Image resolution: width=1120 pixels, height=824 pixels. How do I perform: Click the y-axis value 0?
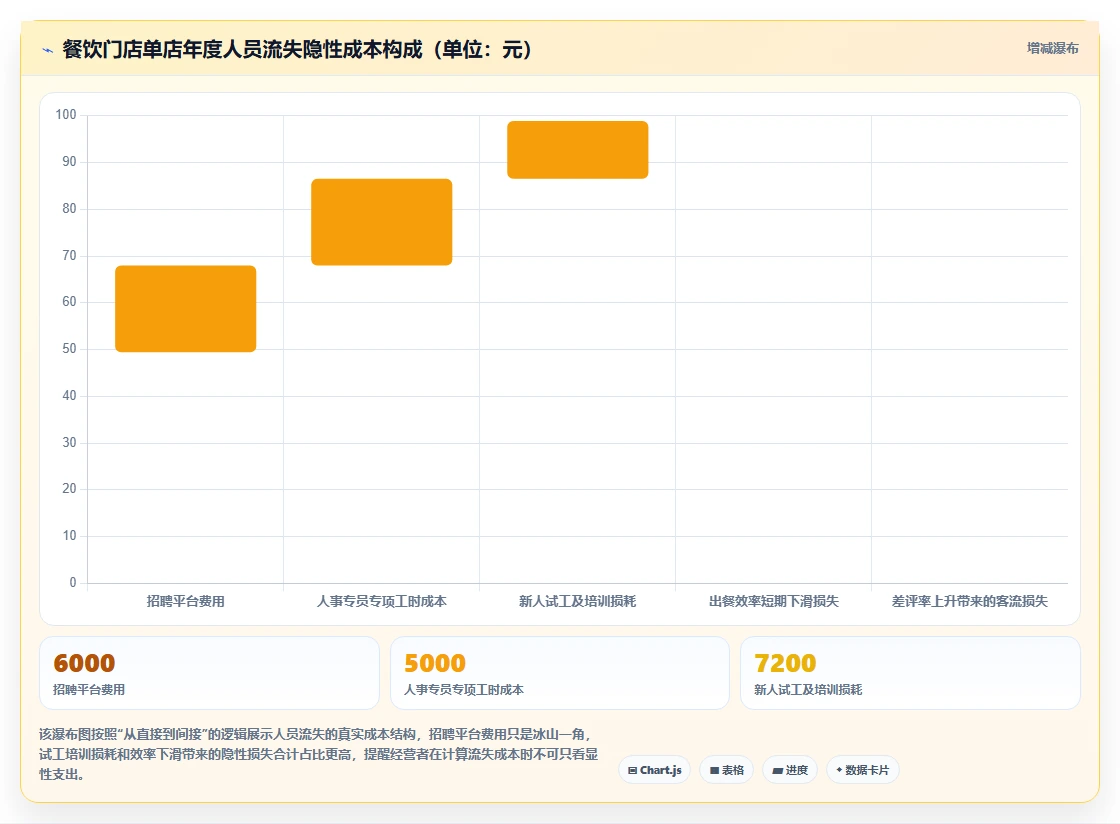coord(73,583)
